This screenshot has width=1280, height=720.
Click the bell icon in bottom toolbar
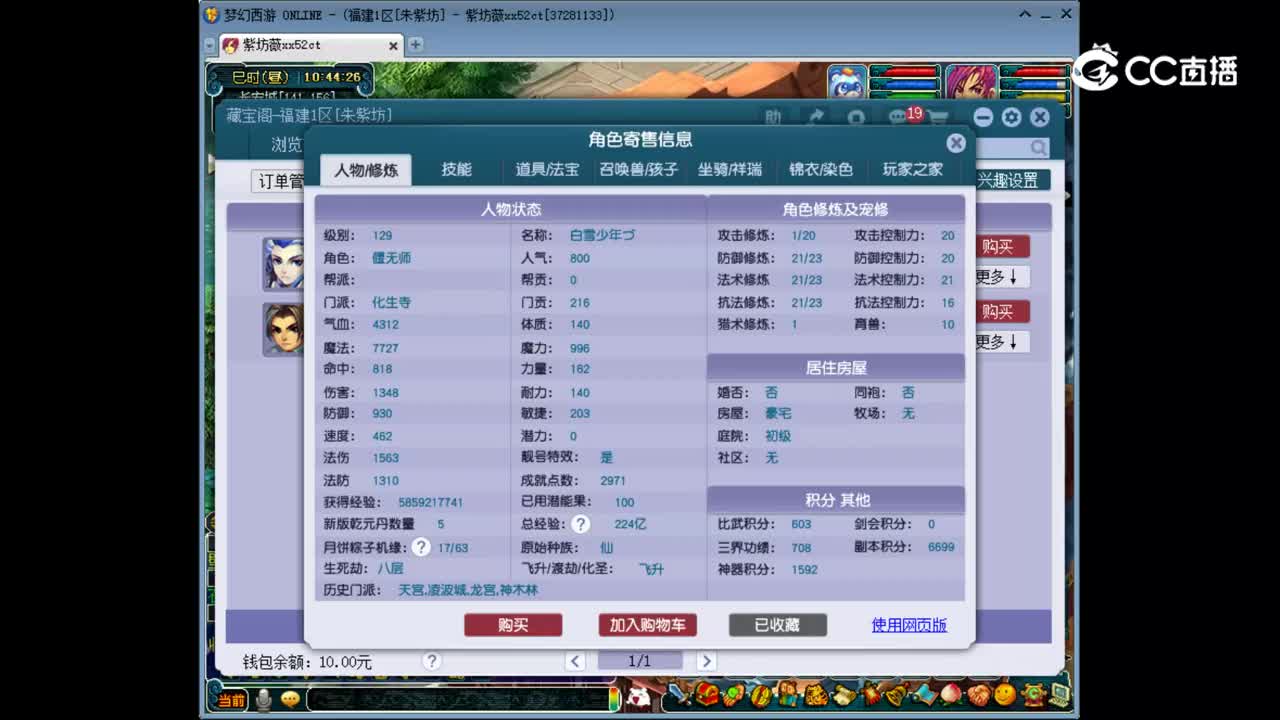(897, 694)
